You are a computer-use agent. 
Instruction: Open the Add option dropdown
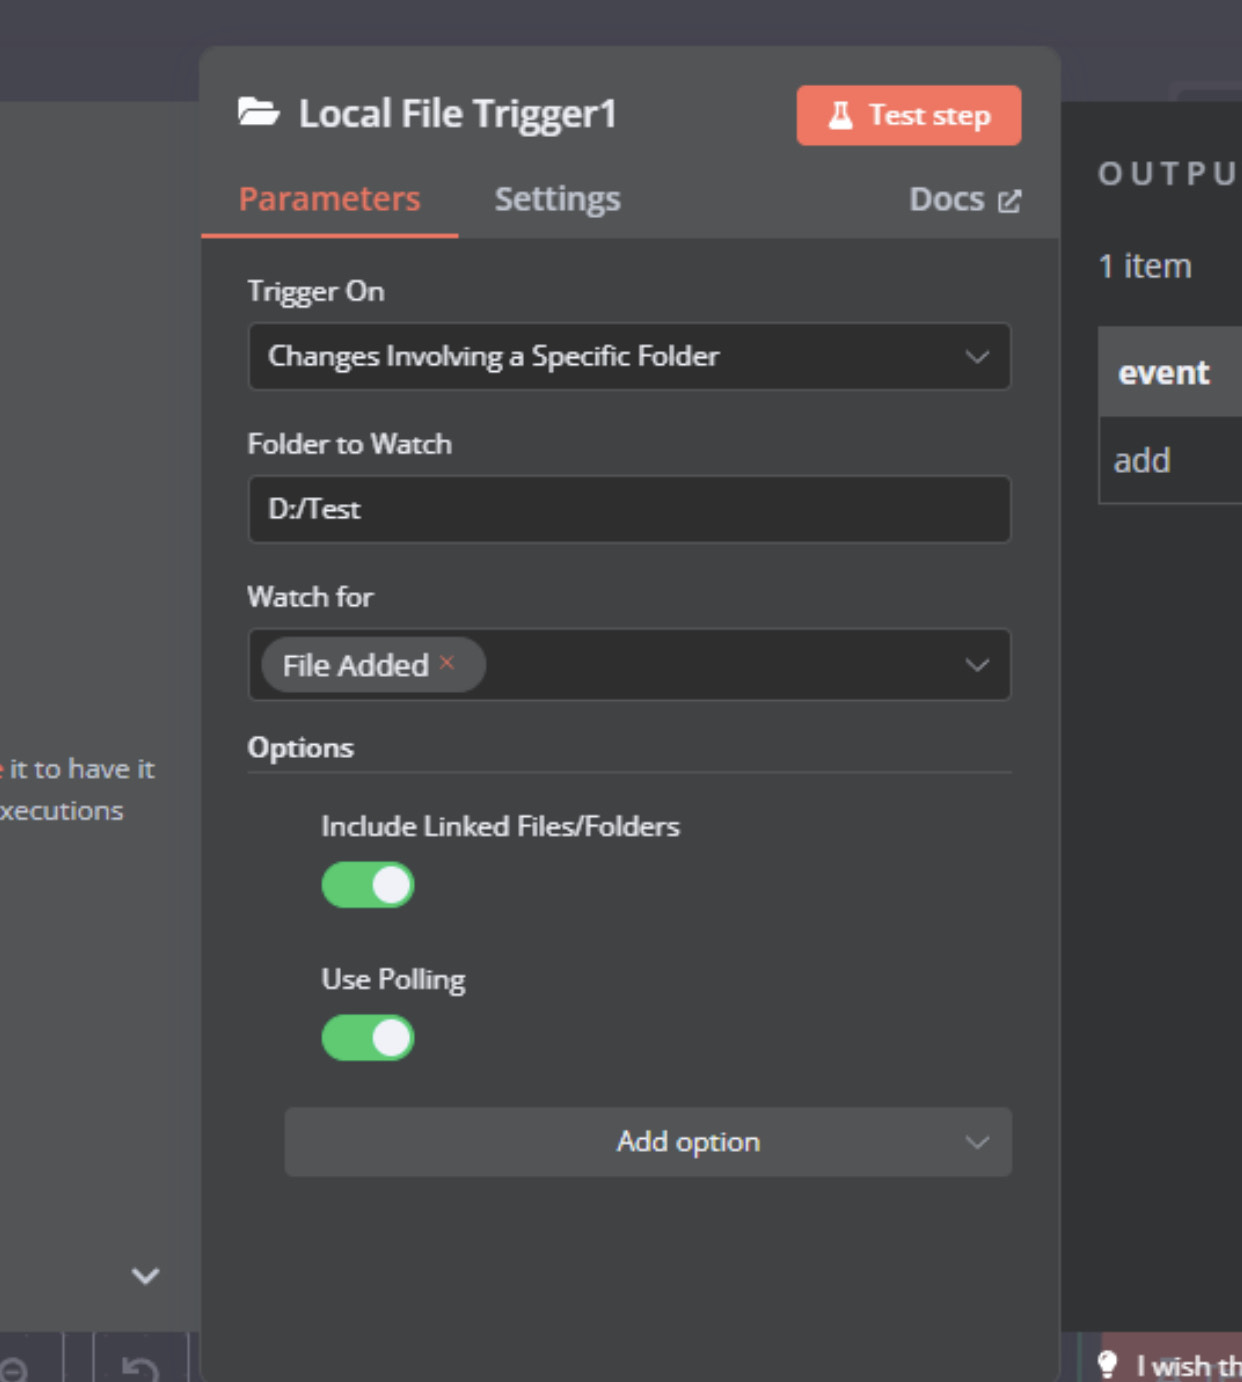tap(648, 1142)
